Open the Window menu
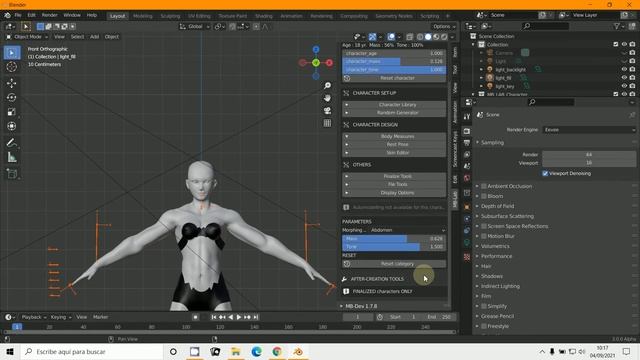The height and width of the screenshot is (360, 640). pyautogui.click(x=72, y=15)
